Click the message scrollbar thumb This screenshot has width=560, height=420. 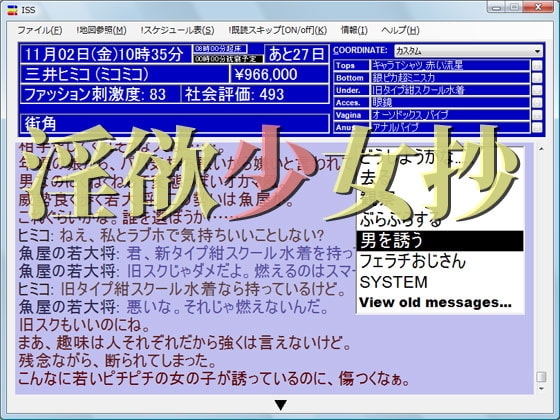[541, 377]
